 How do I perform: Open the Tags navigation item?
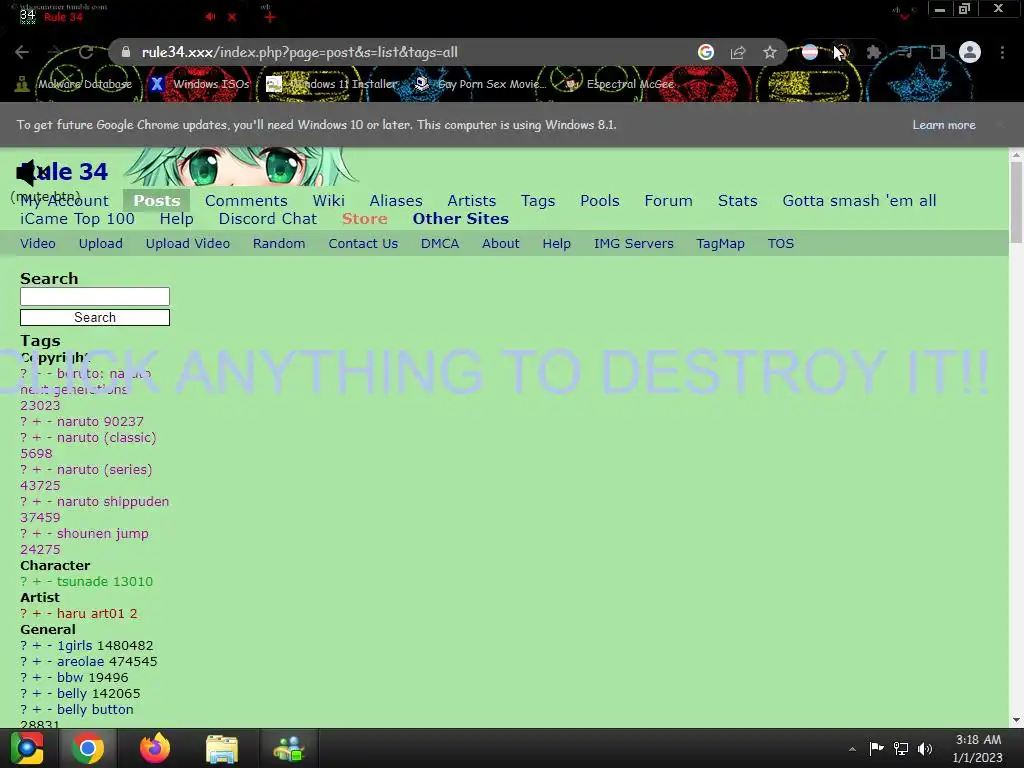point(538,200)
